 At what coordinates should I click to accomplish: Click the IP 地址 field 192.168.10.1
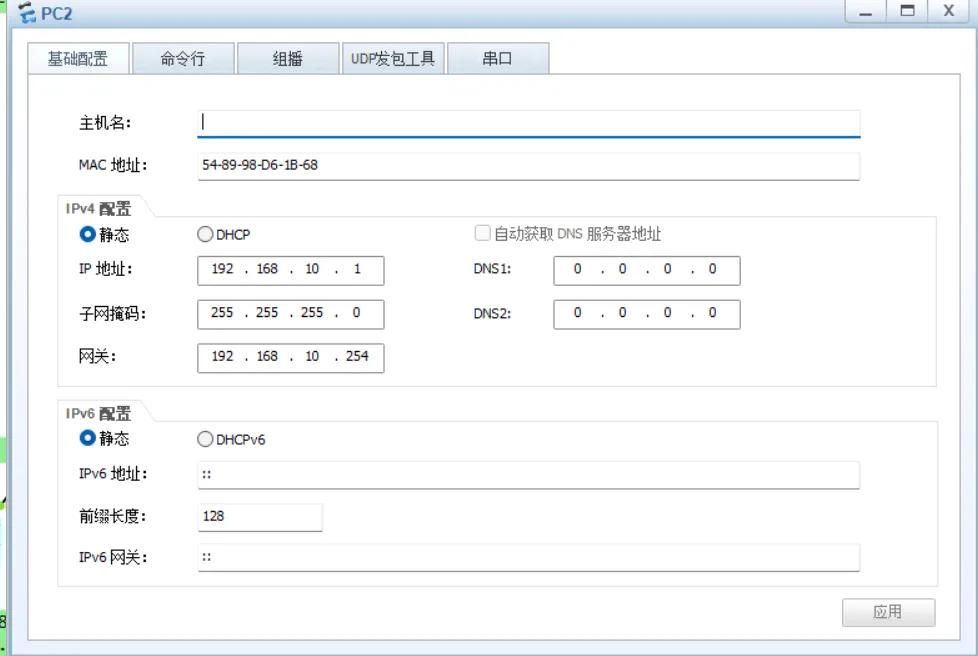point(291,271)
